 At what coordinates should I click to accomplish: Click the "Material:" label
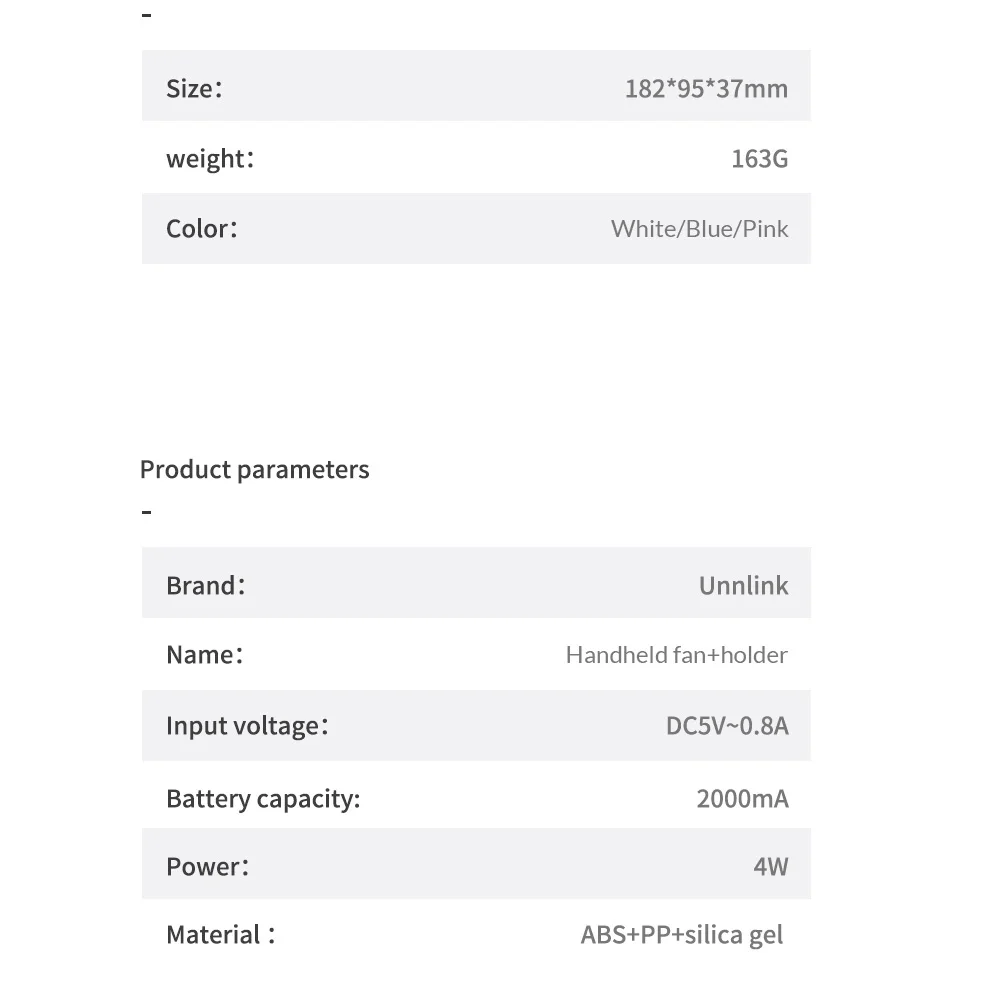(x=221, y=935)
